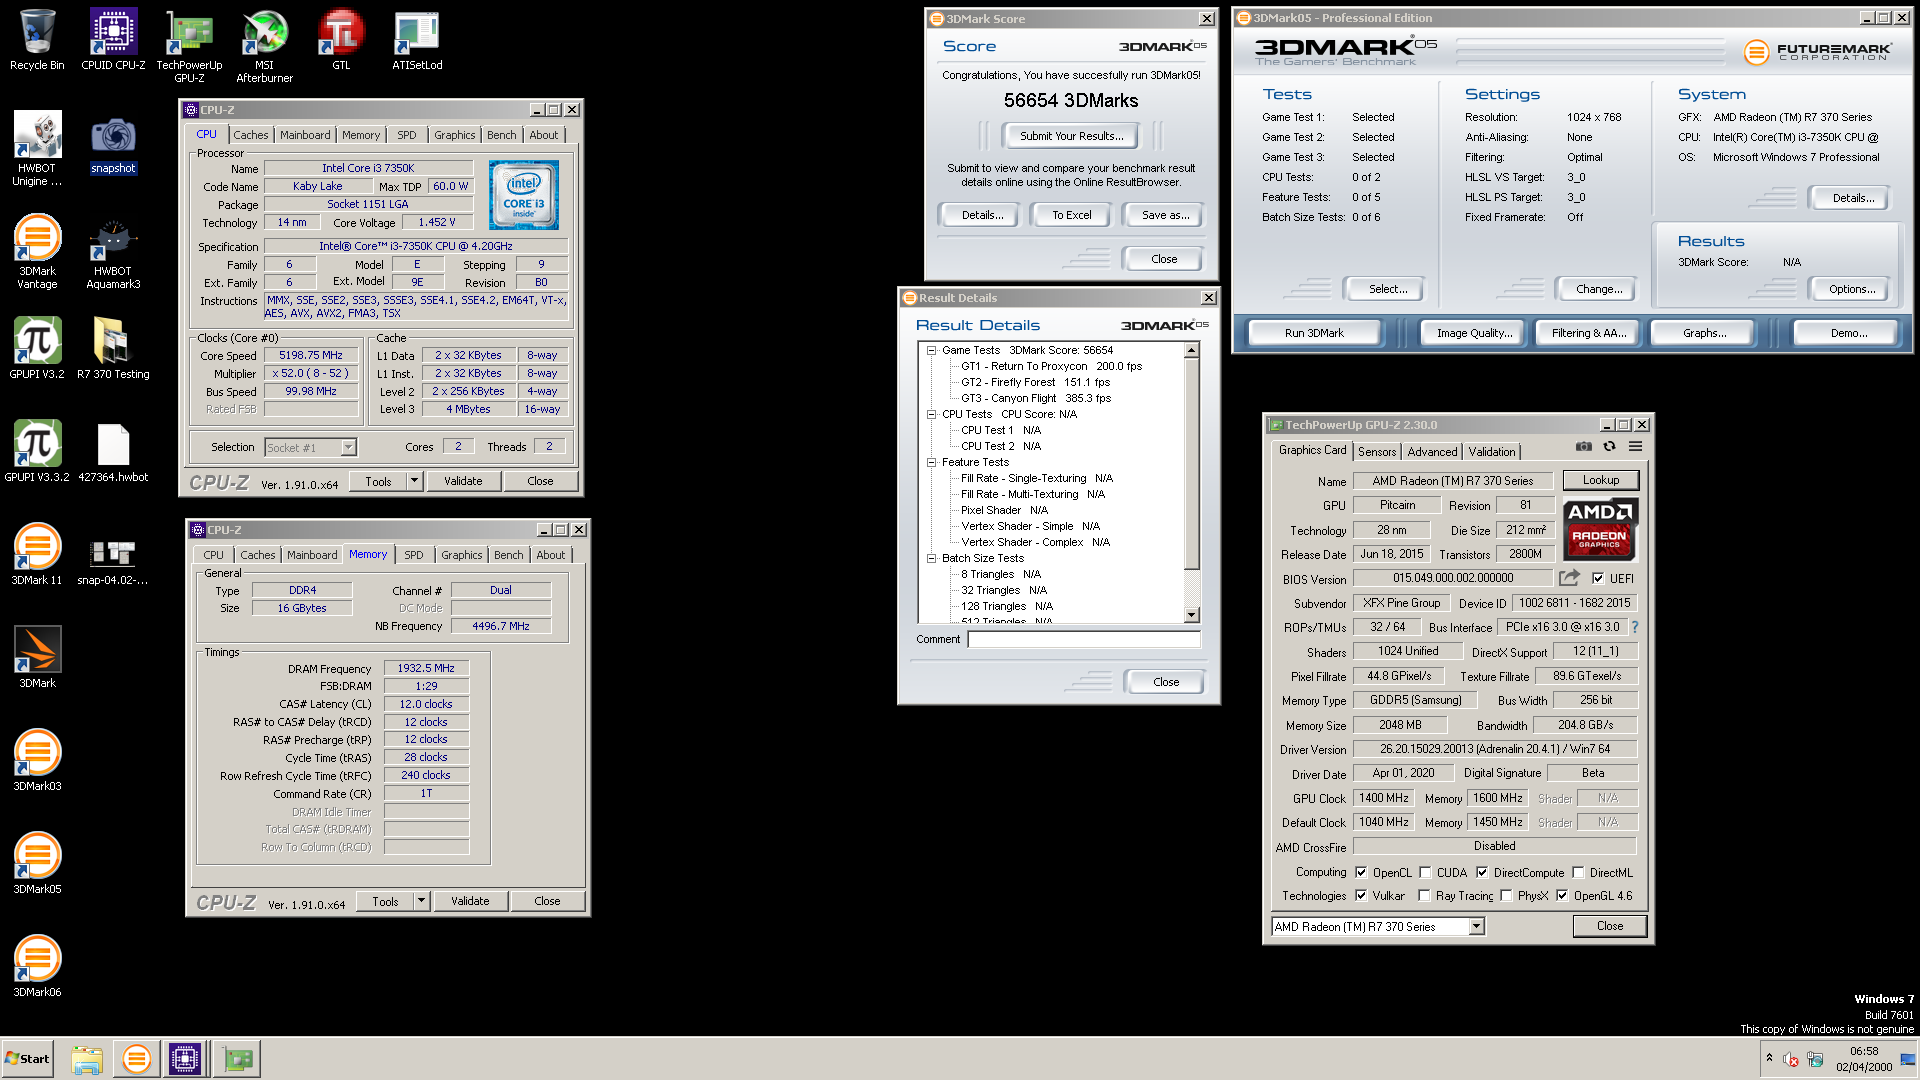Launch MSI Afterburner desktop shortcut

click(265, 46)
